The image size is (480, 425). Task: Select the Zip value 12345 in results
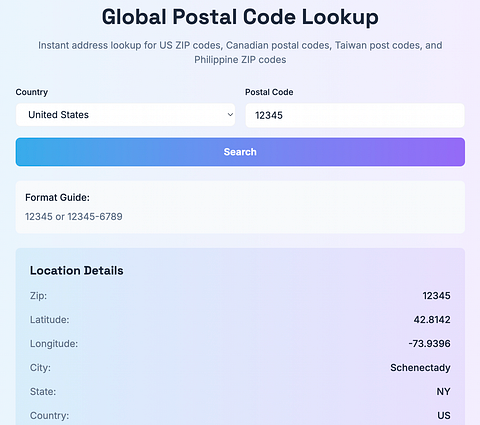click(436, 296)
